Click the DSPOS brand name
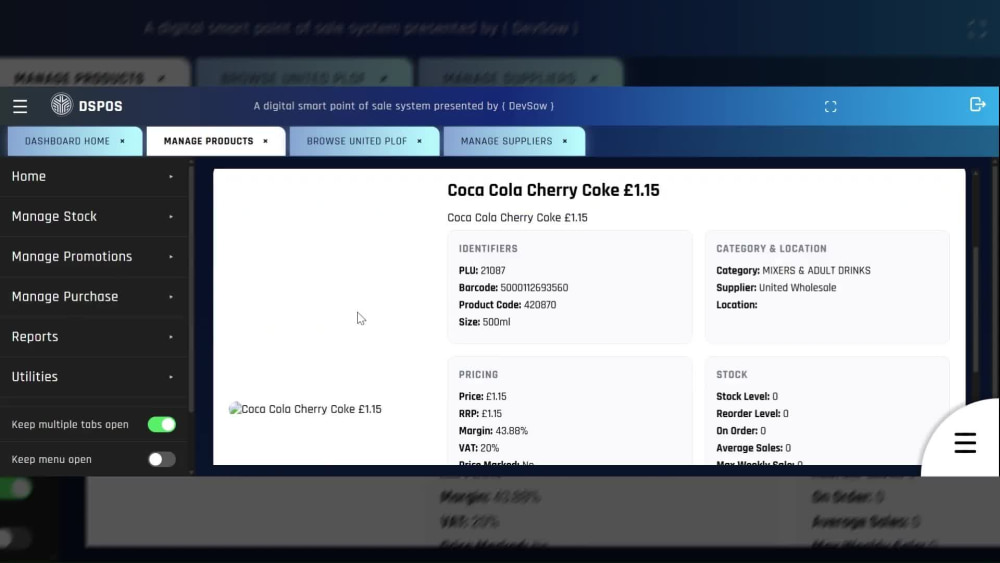Viewport: 1000px width, 563px height. (100, 106)
